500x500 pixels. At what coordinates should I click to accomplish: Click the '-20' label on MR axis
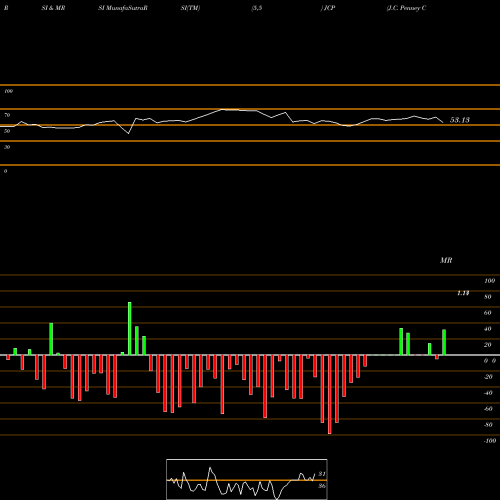tap(488, 377)
